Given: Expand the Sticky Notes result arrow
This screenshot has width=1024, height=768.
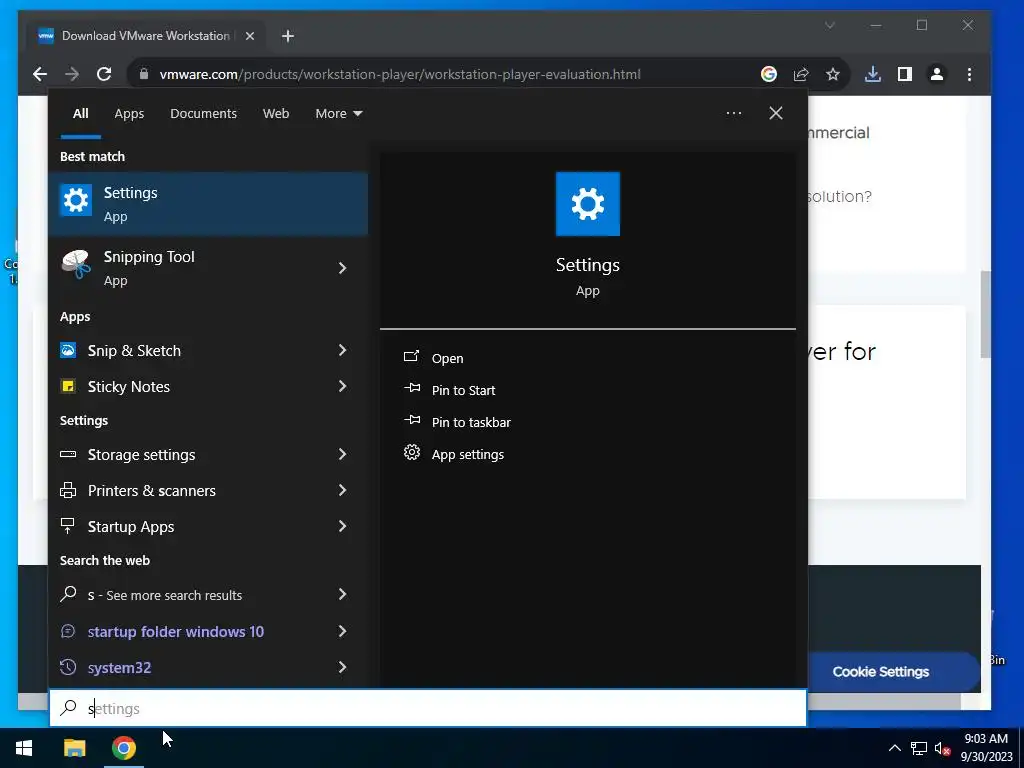Looking at the screenshot, I should 342,387.
